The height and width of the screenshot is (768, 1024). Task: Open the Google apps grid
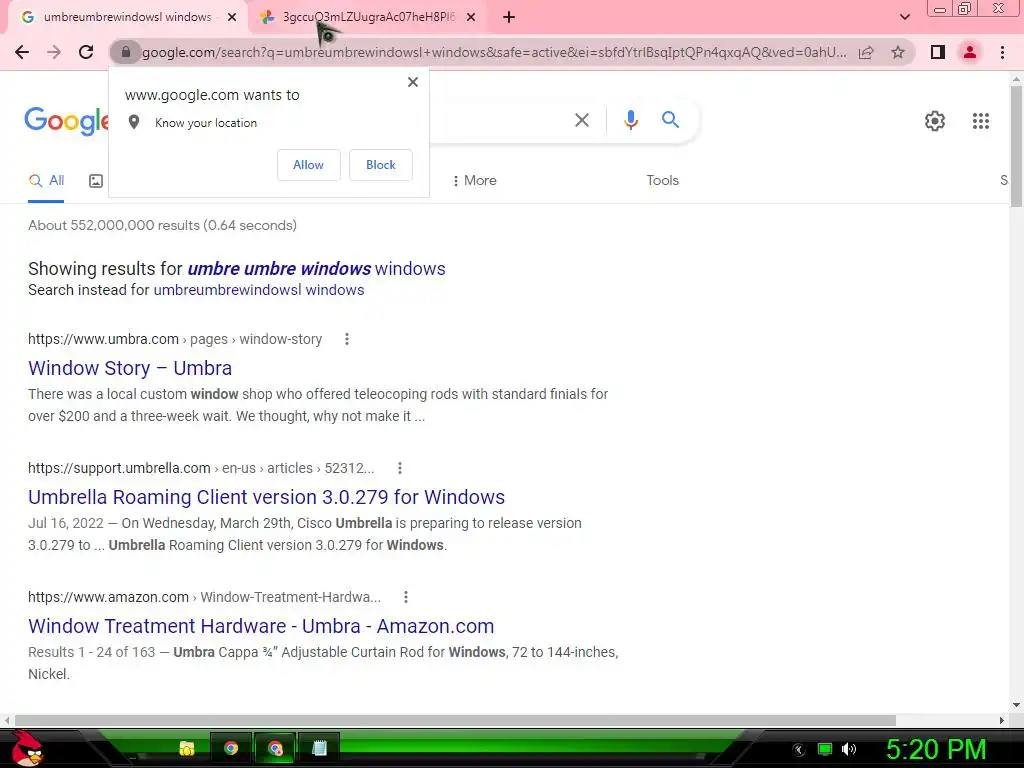(981, 121)
